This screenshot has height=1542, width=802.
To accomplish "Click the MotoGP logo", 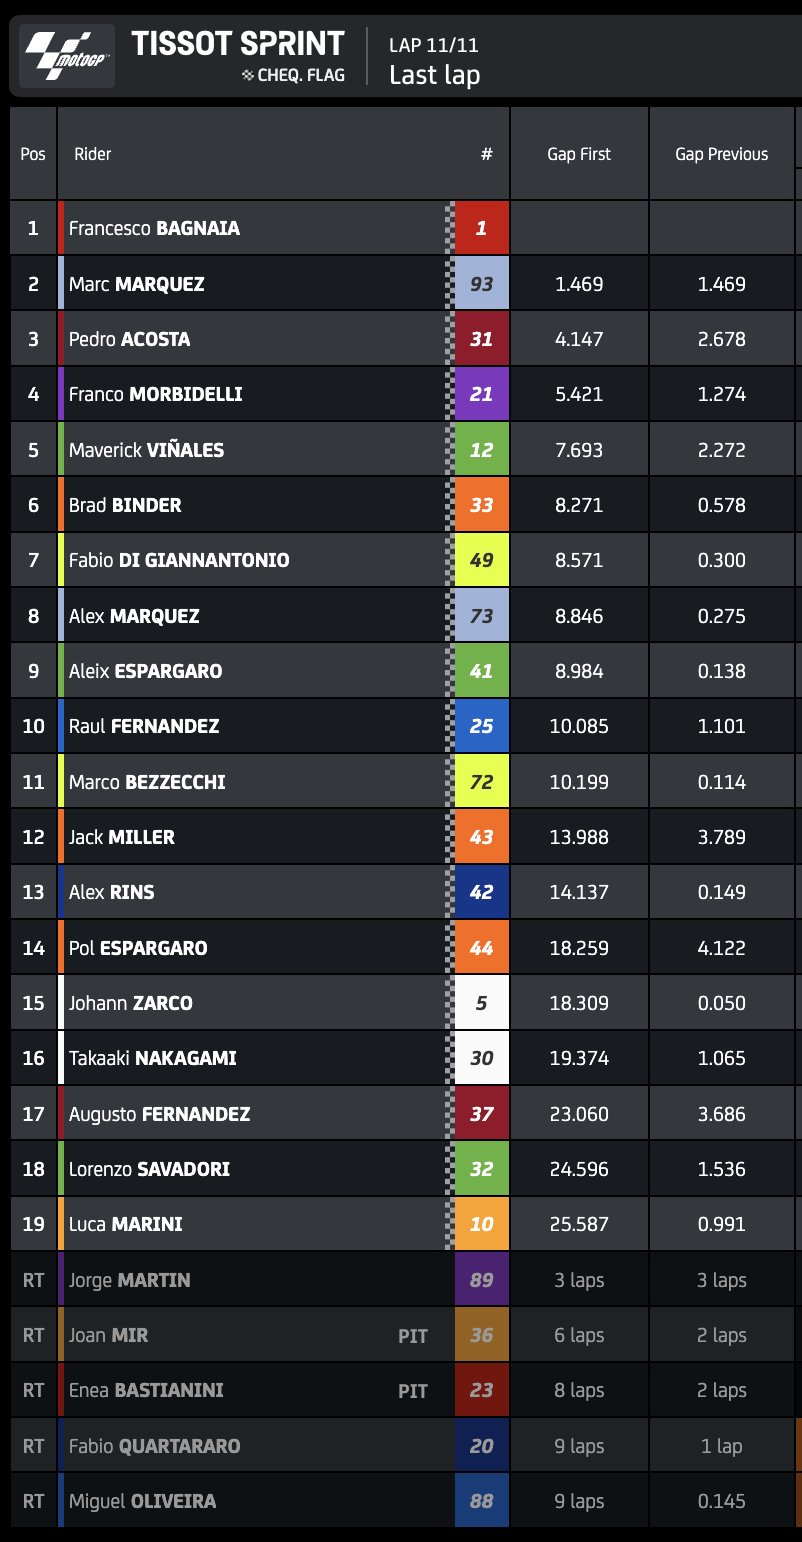I will tap(67, 57).
